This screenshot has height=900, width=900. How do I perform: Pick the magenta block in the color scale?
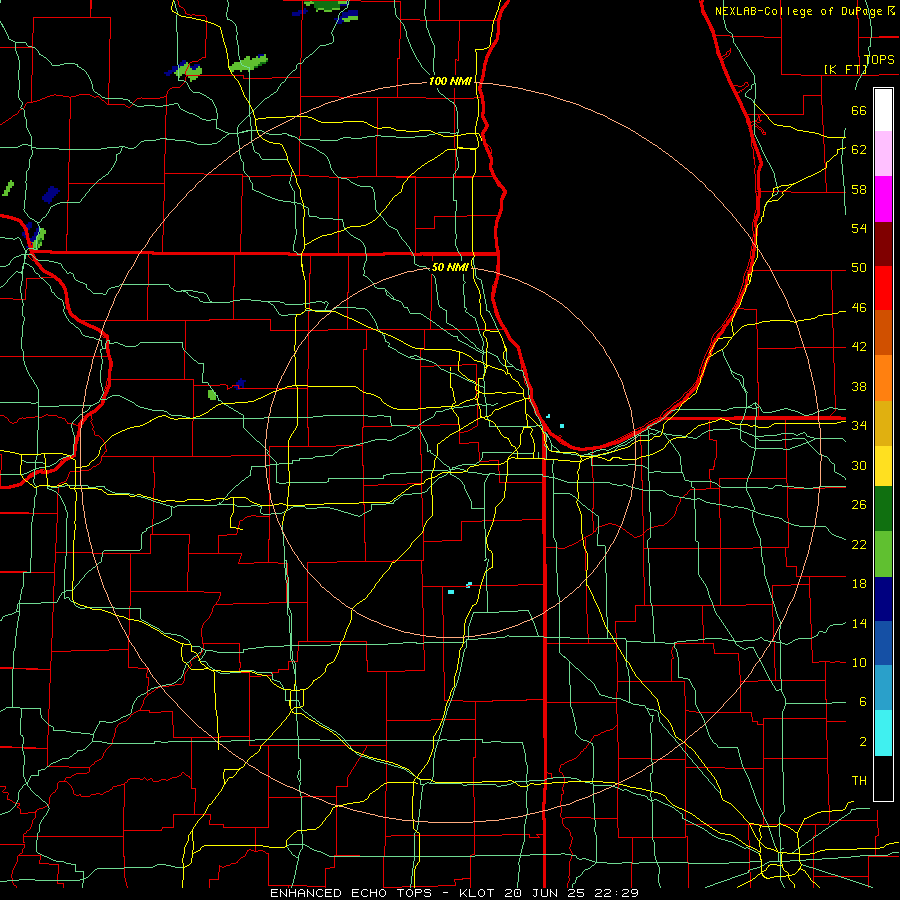(883, 199)
